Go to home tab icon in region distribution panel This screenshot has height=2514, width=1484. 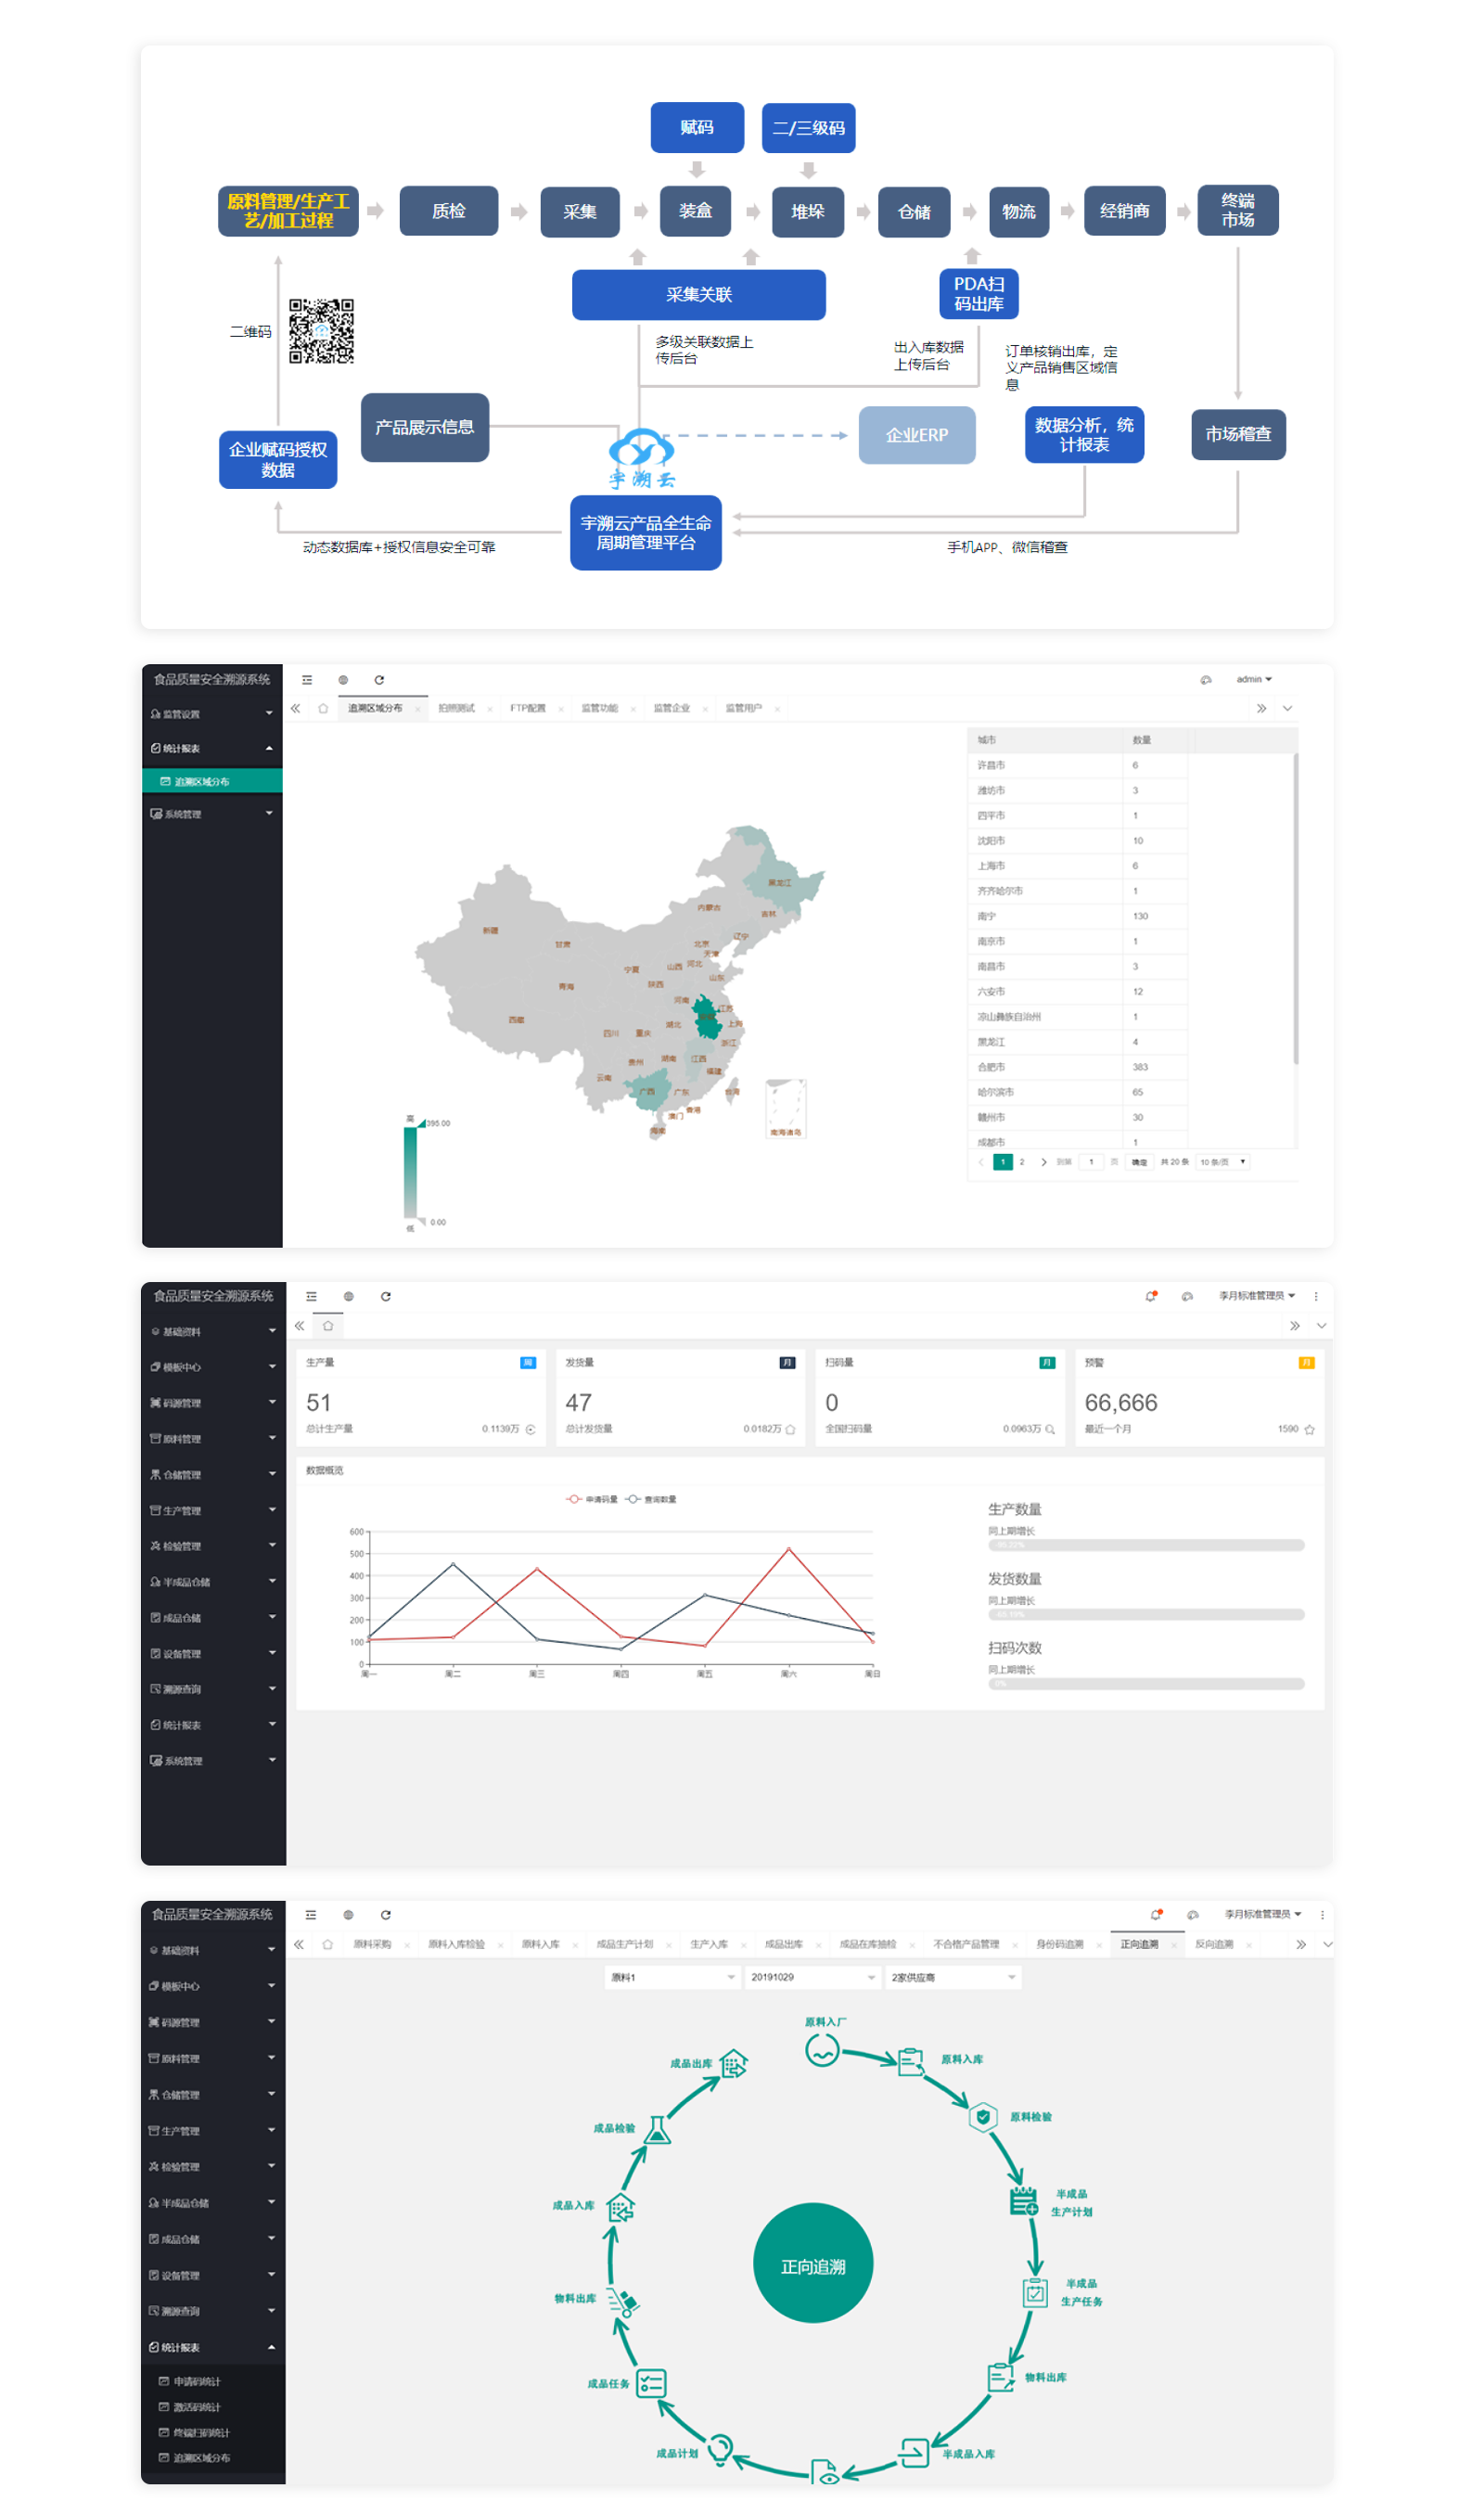click(x=323, y=708)
